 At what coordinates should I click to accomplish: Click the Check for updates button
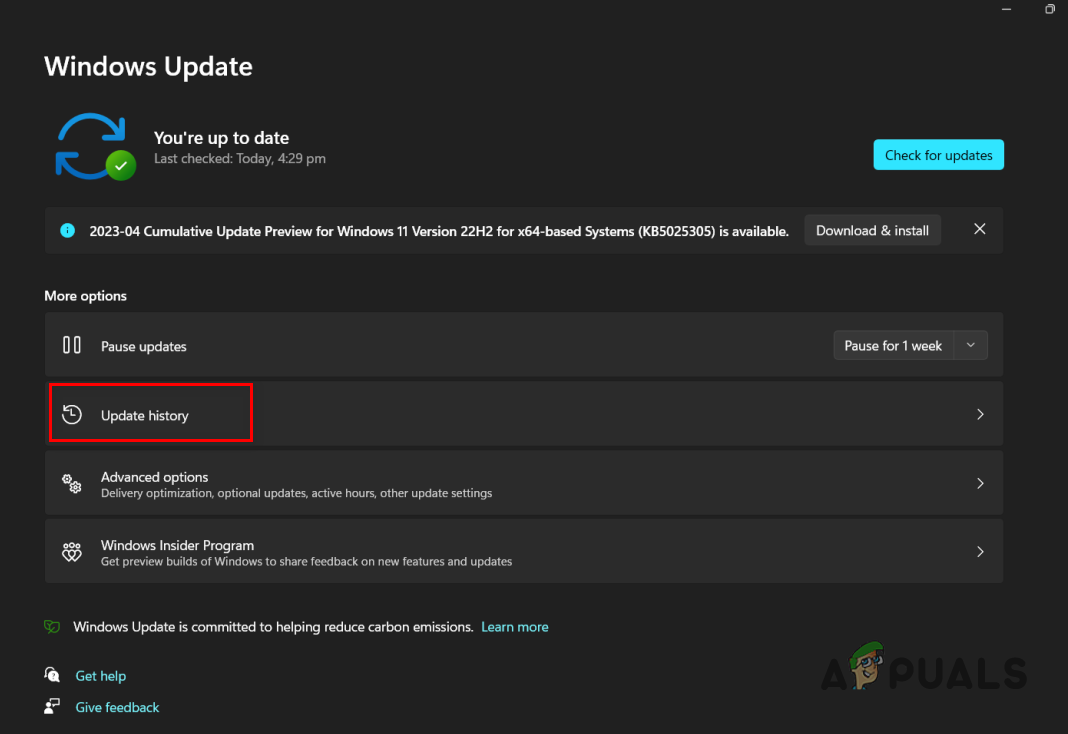point(938,155)
